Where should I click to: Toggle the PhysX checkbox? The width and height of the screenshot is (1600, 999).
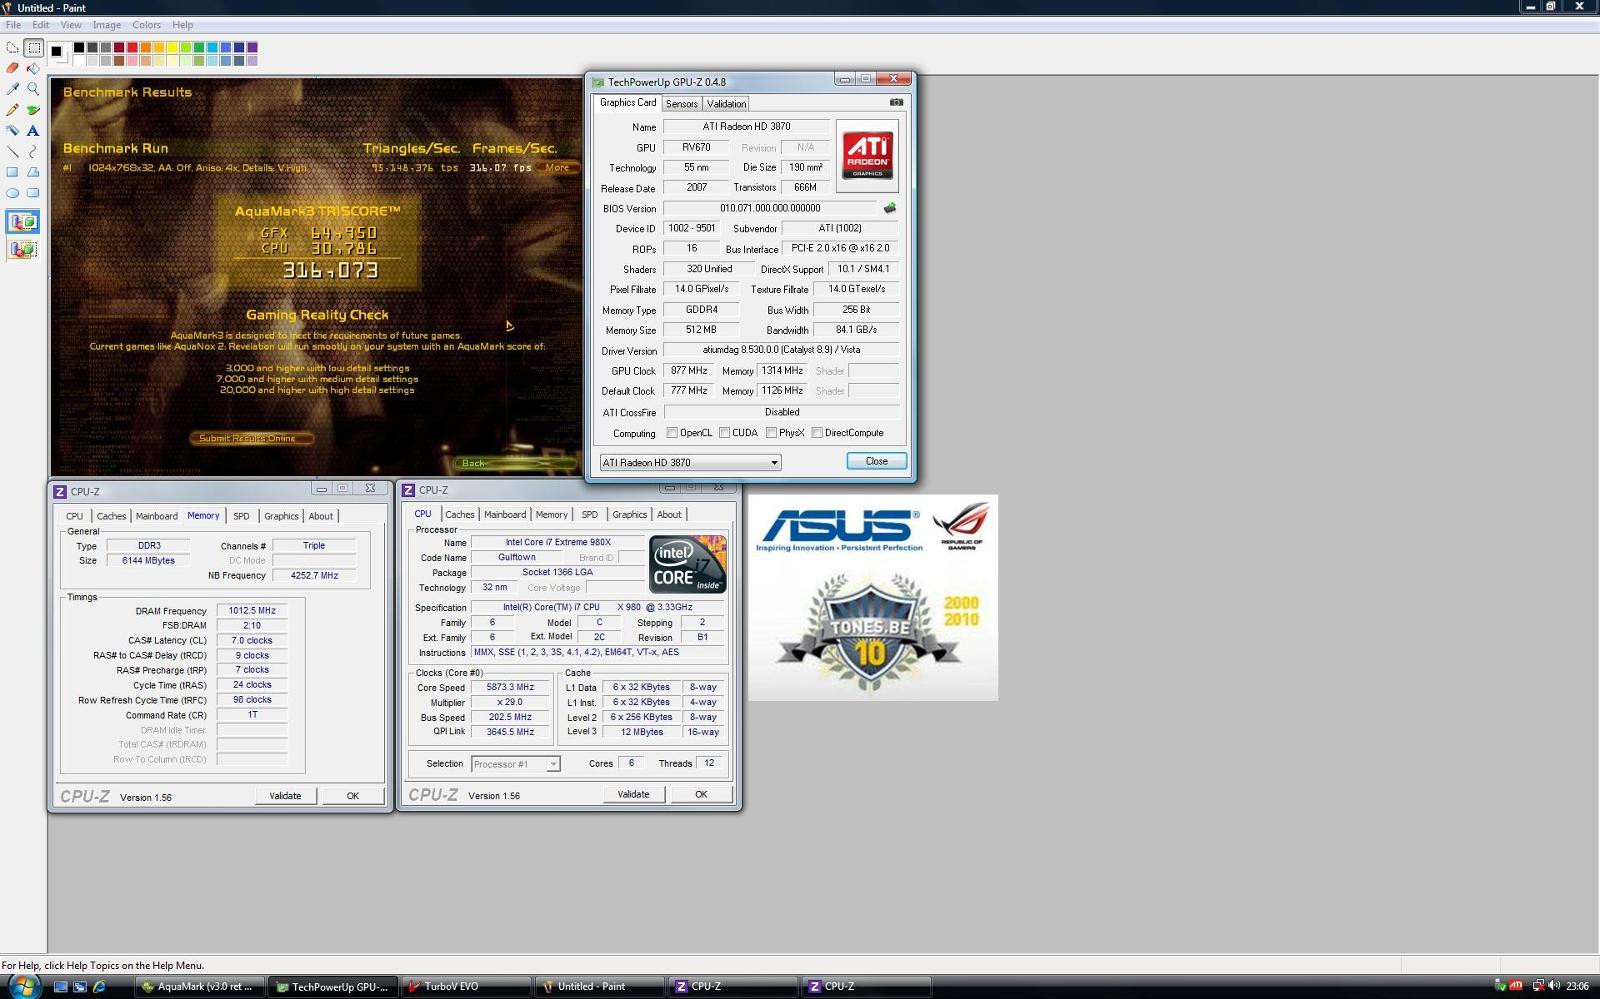tap(771, 433)
